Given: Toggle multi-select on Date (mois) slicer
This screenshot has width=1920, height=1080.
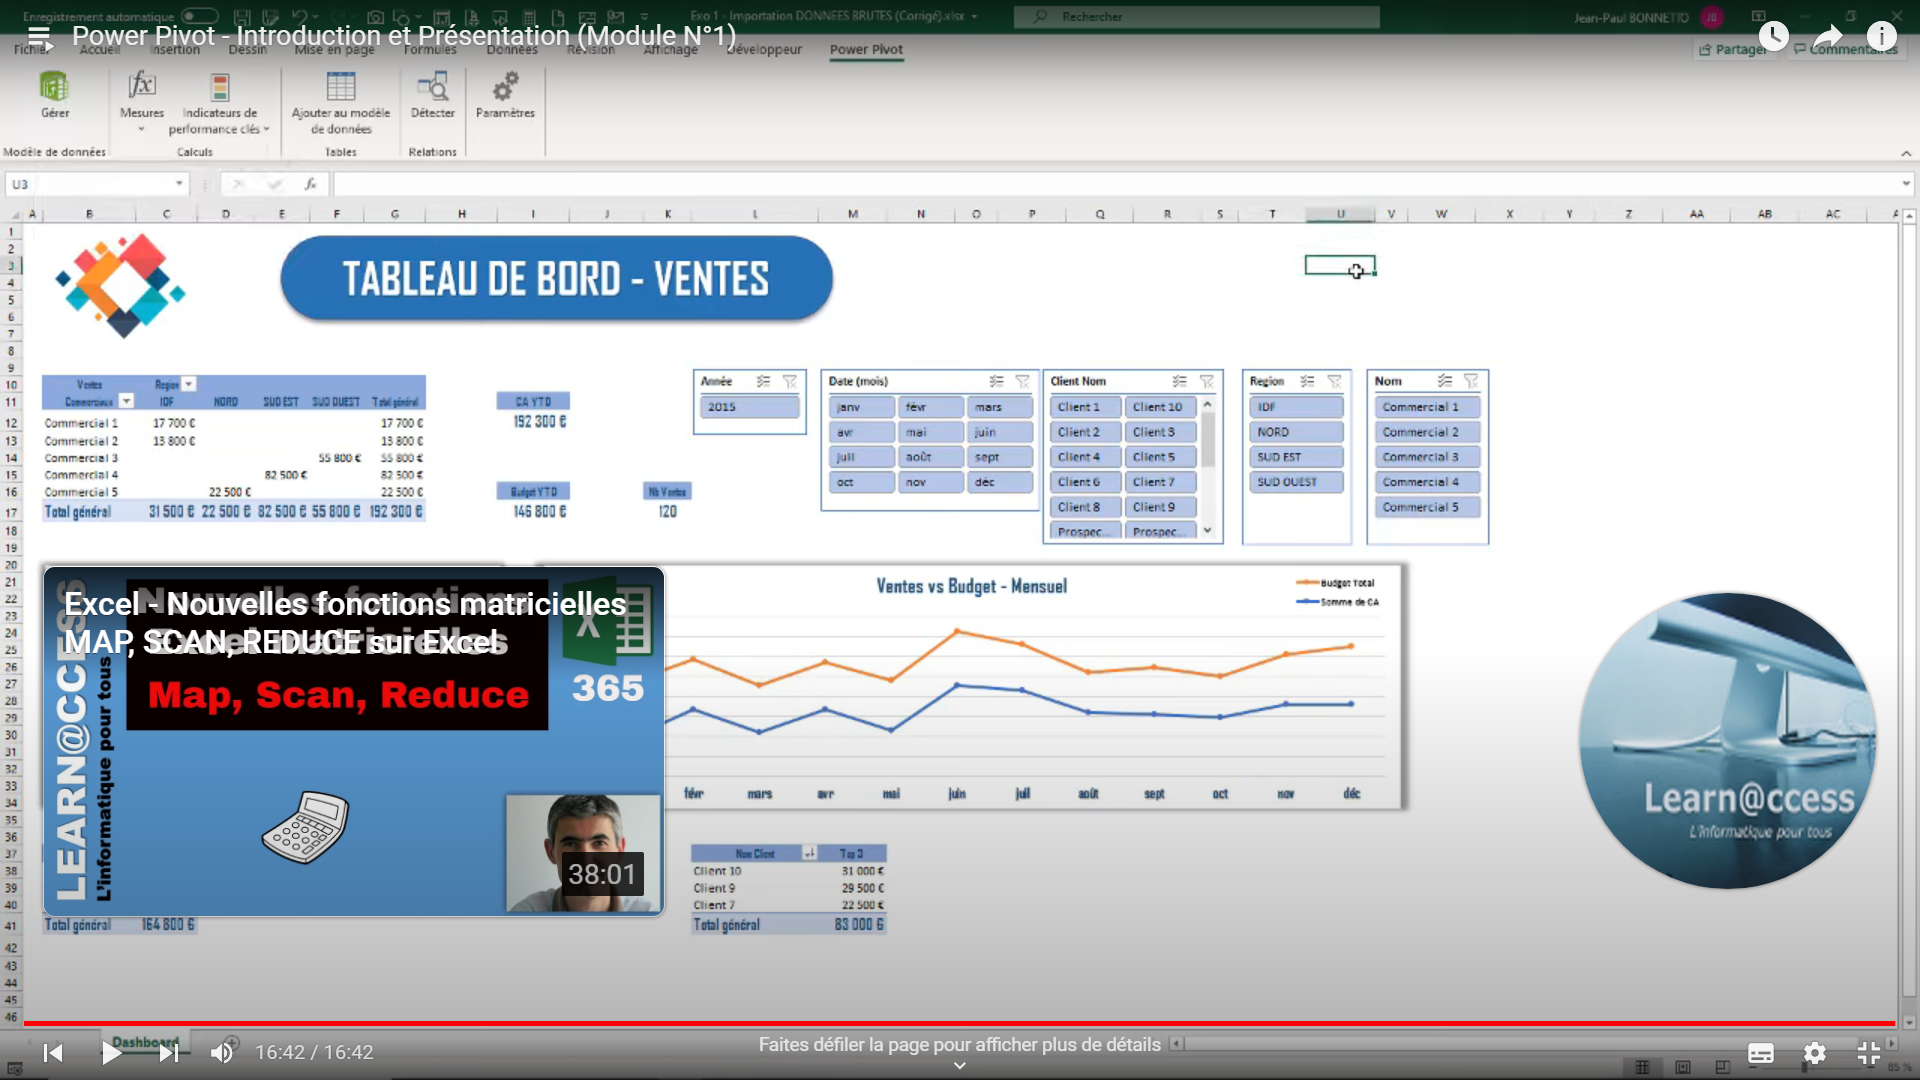Looking at the screenshot, I should coord(996,381).
